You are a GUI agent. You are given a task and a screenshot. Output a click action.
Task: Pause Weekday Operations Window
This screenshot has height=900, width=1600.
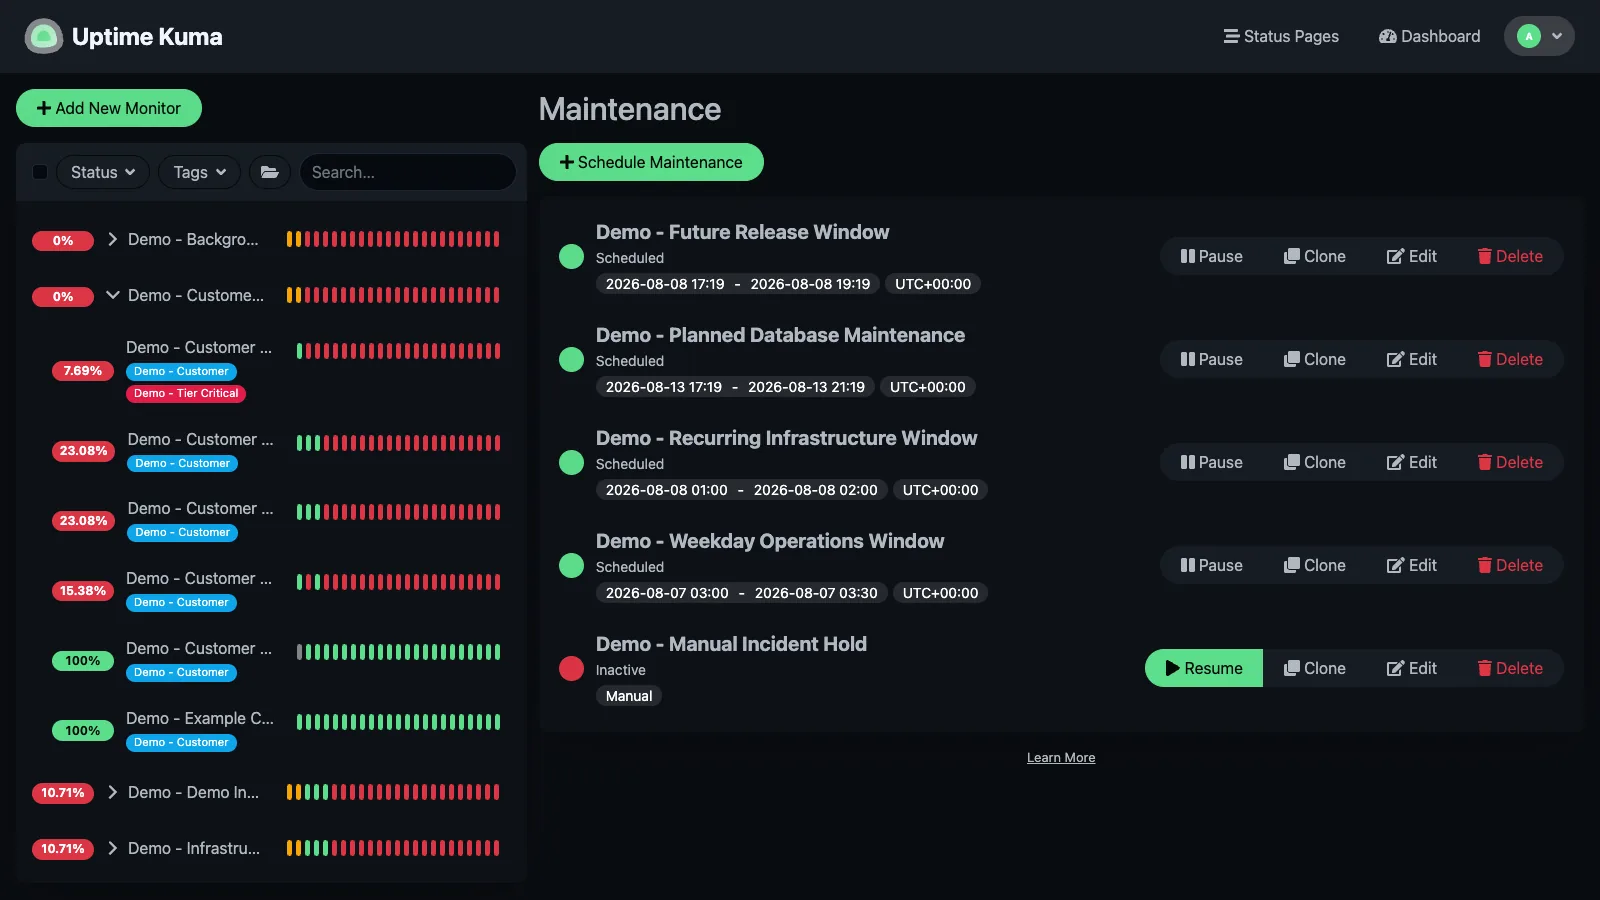point(1211,565)
